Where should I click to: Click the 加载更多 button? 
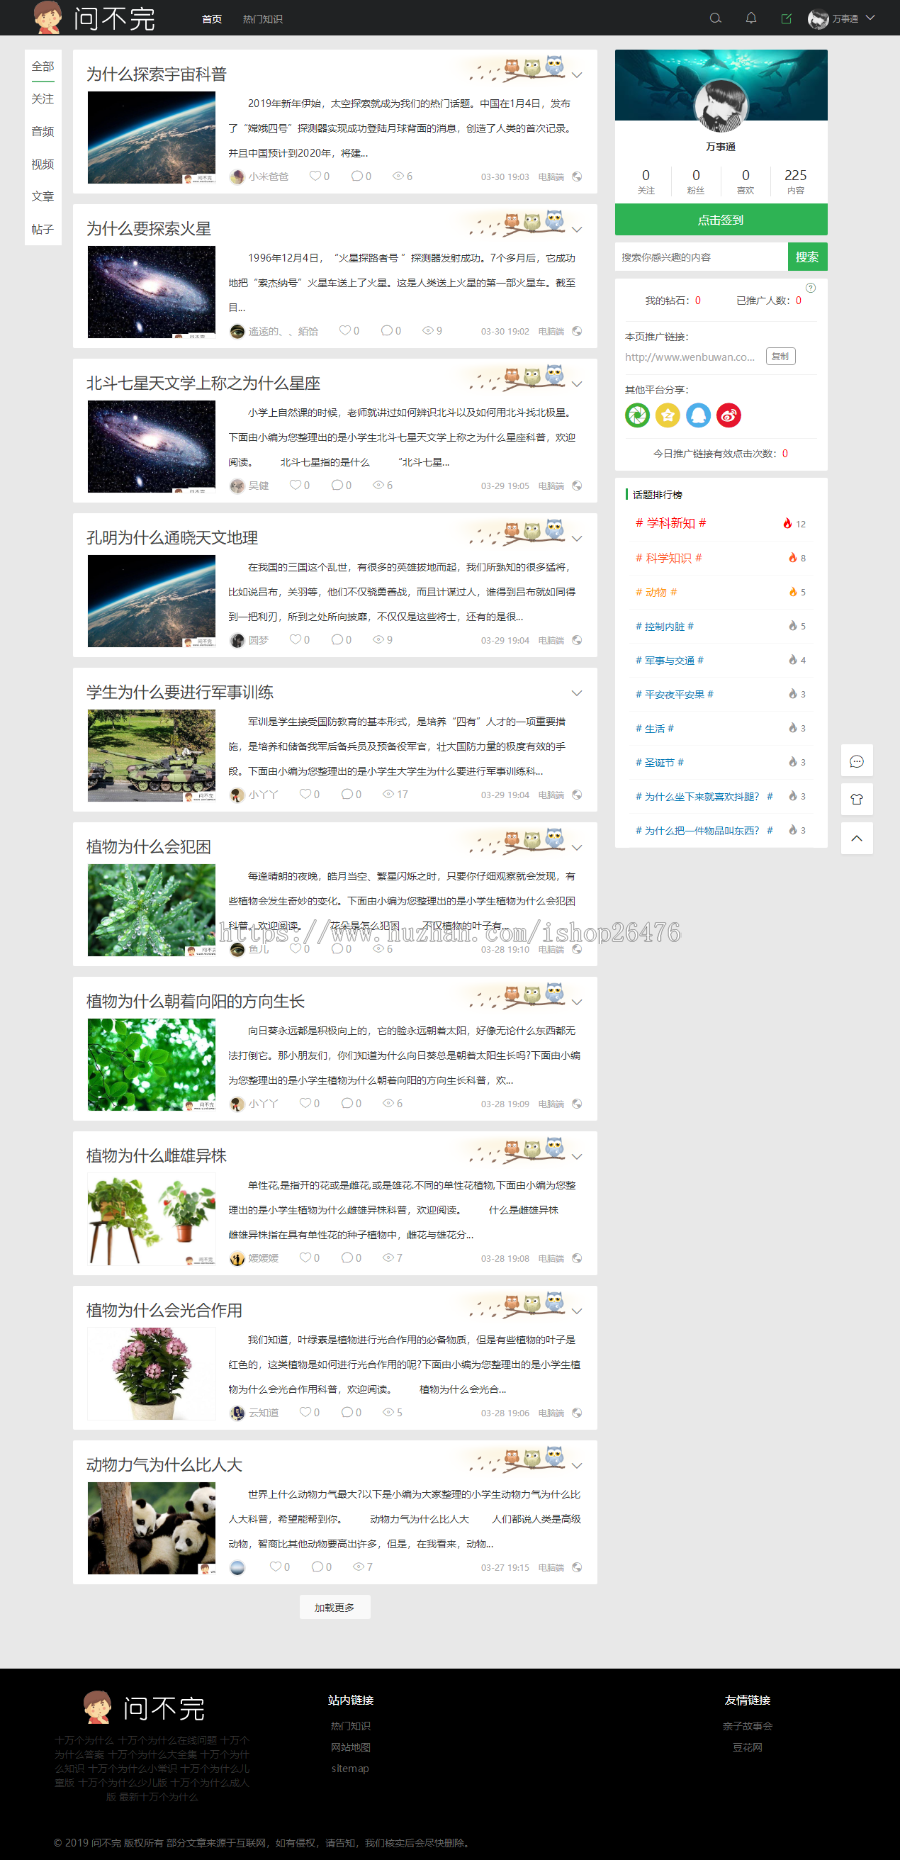(335, 1607)
